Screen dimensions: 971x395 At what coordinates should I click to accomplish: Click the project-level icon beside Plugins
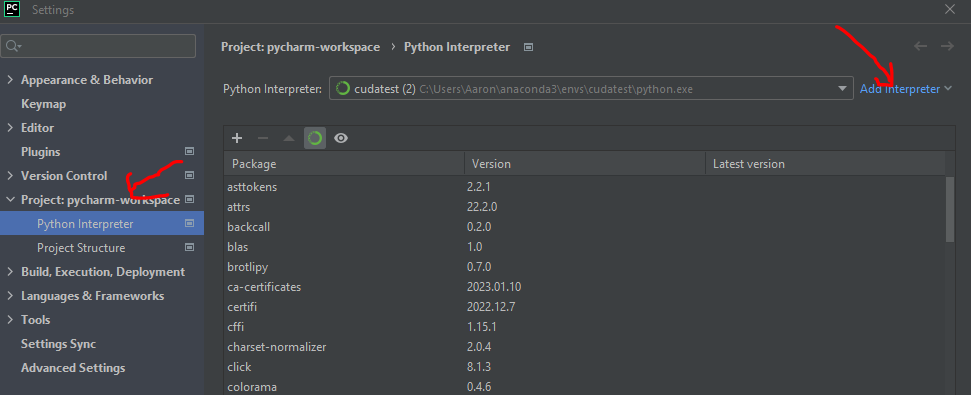[189, 152]
